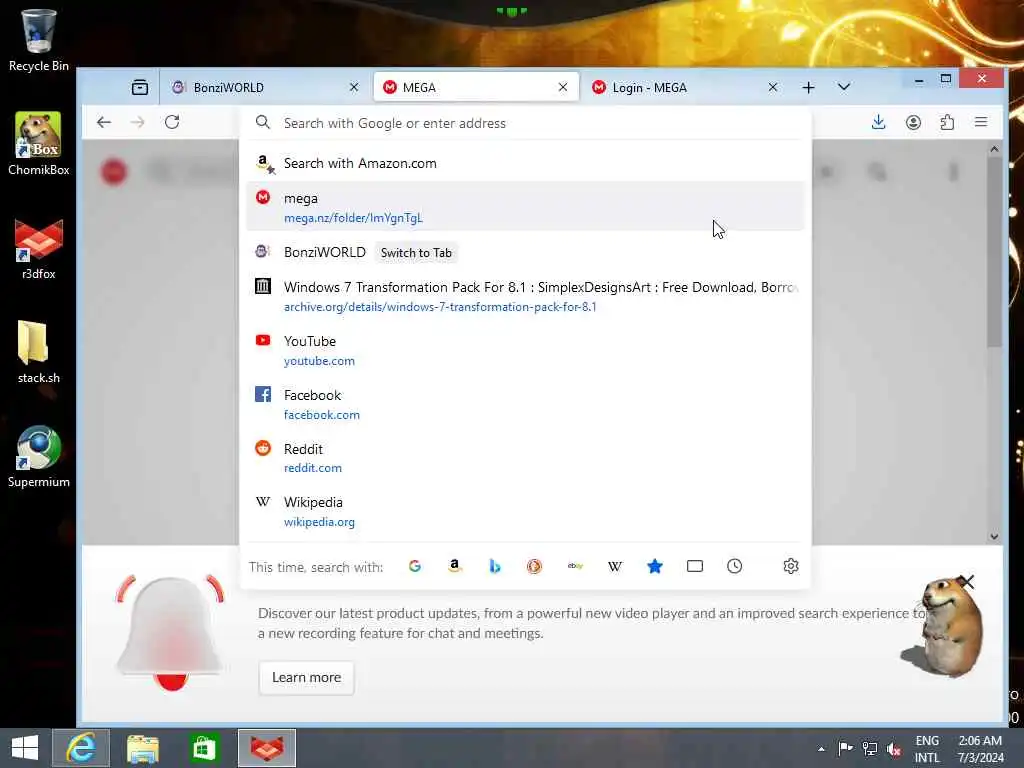Open the stack.sh folder icon
1024x768 pixels.
39,353
